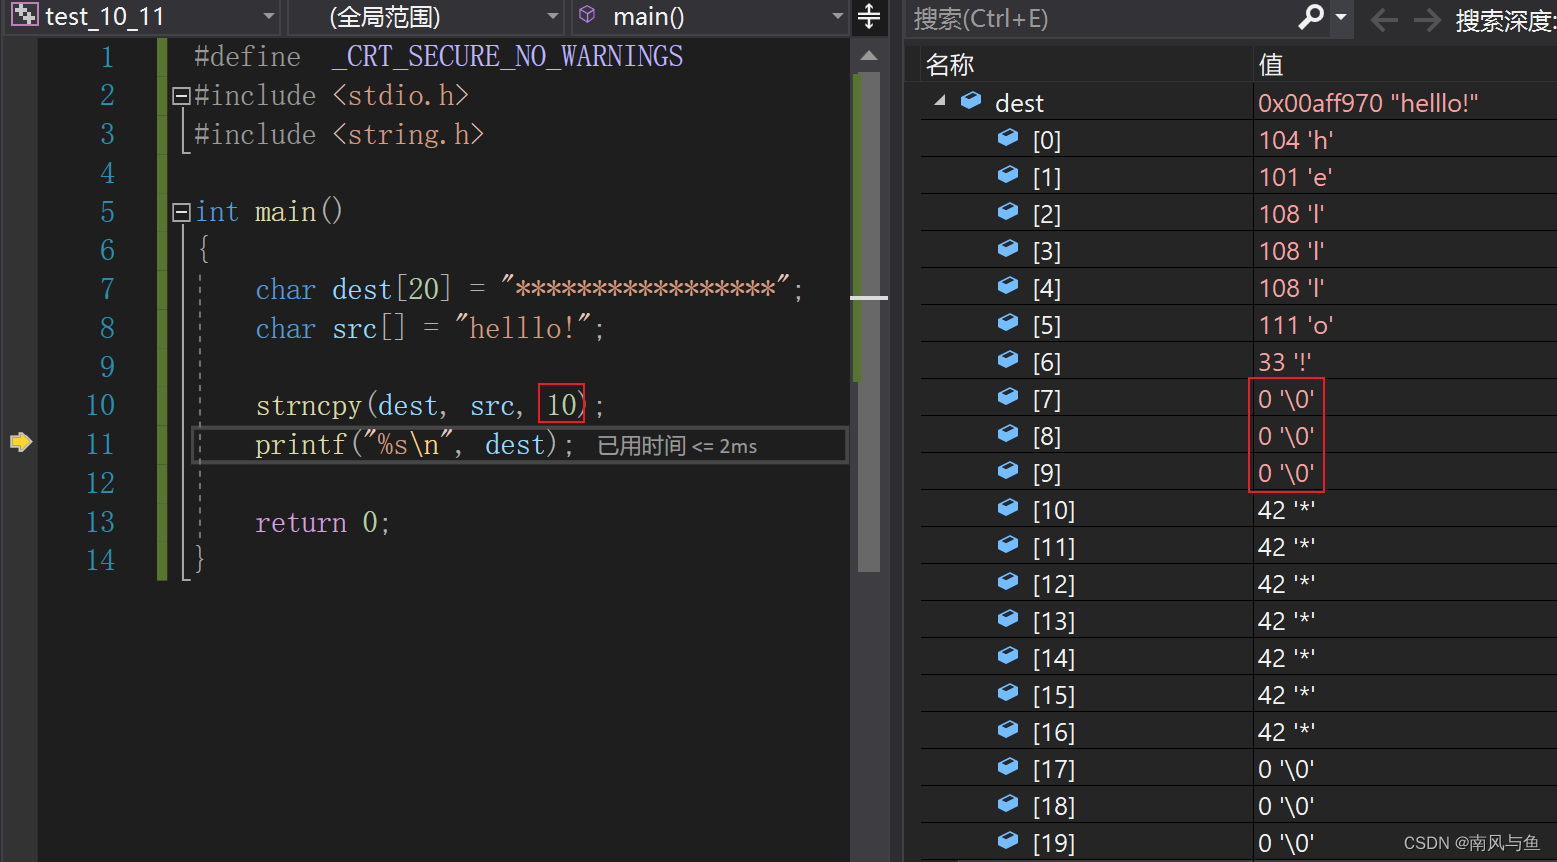Click the cube icon for element [5]
Screen dimensions: 1557x862
click(x=1008, y=323)
